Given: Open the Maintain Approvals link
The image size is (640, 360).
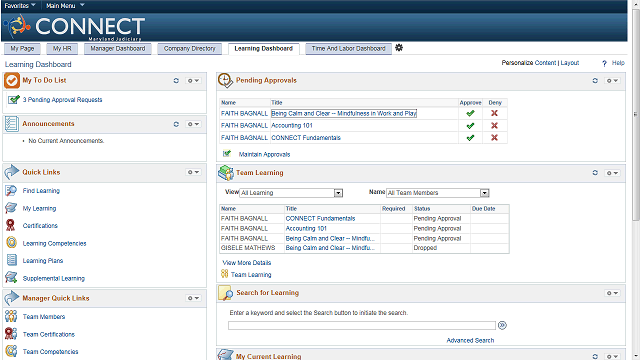Looking at the screenshot, I should tap(264, 154).
